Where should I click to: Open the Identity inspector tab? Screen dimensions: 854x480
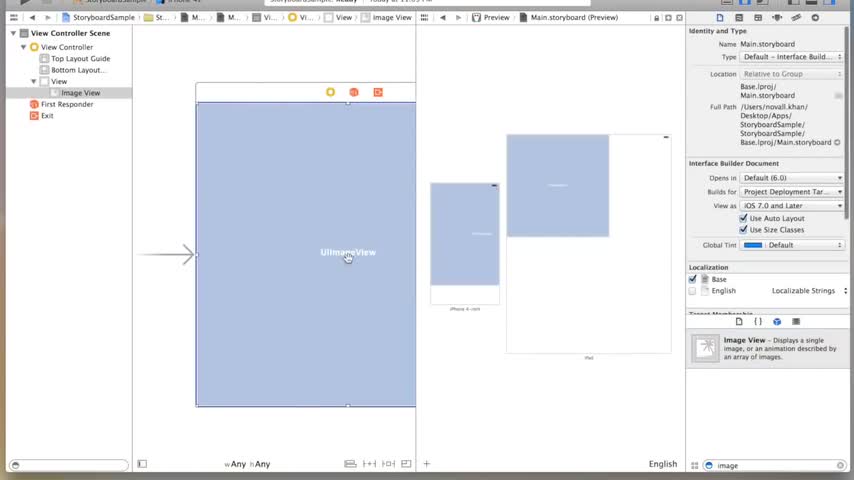[758, 17]
